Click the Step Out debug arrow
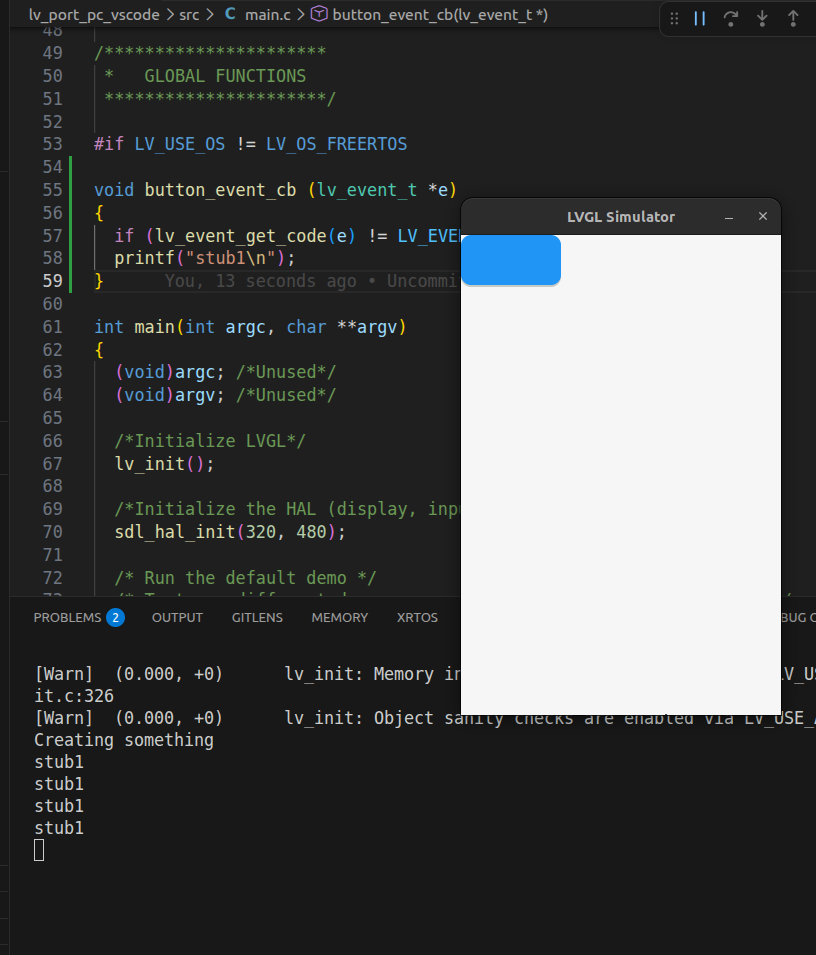The width and height of the screenshot is (816, 955). [x=793, y=18]
